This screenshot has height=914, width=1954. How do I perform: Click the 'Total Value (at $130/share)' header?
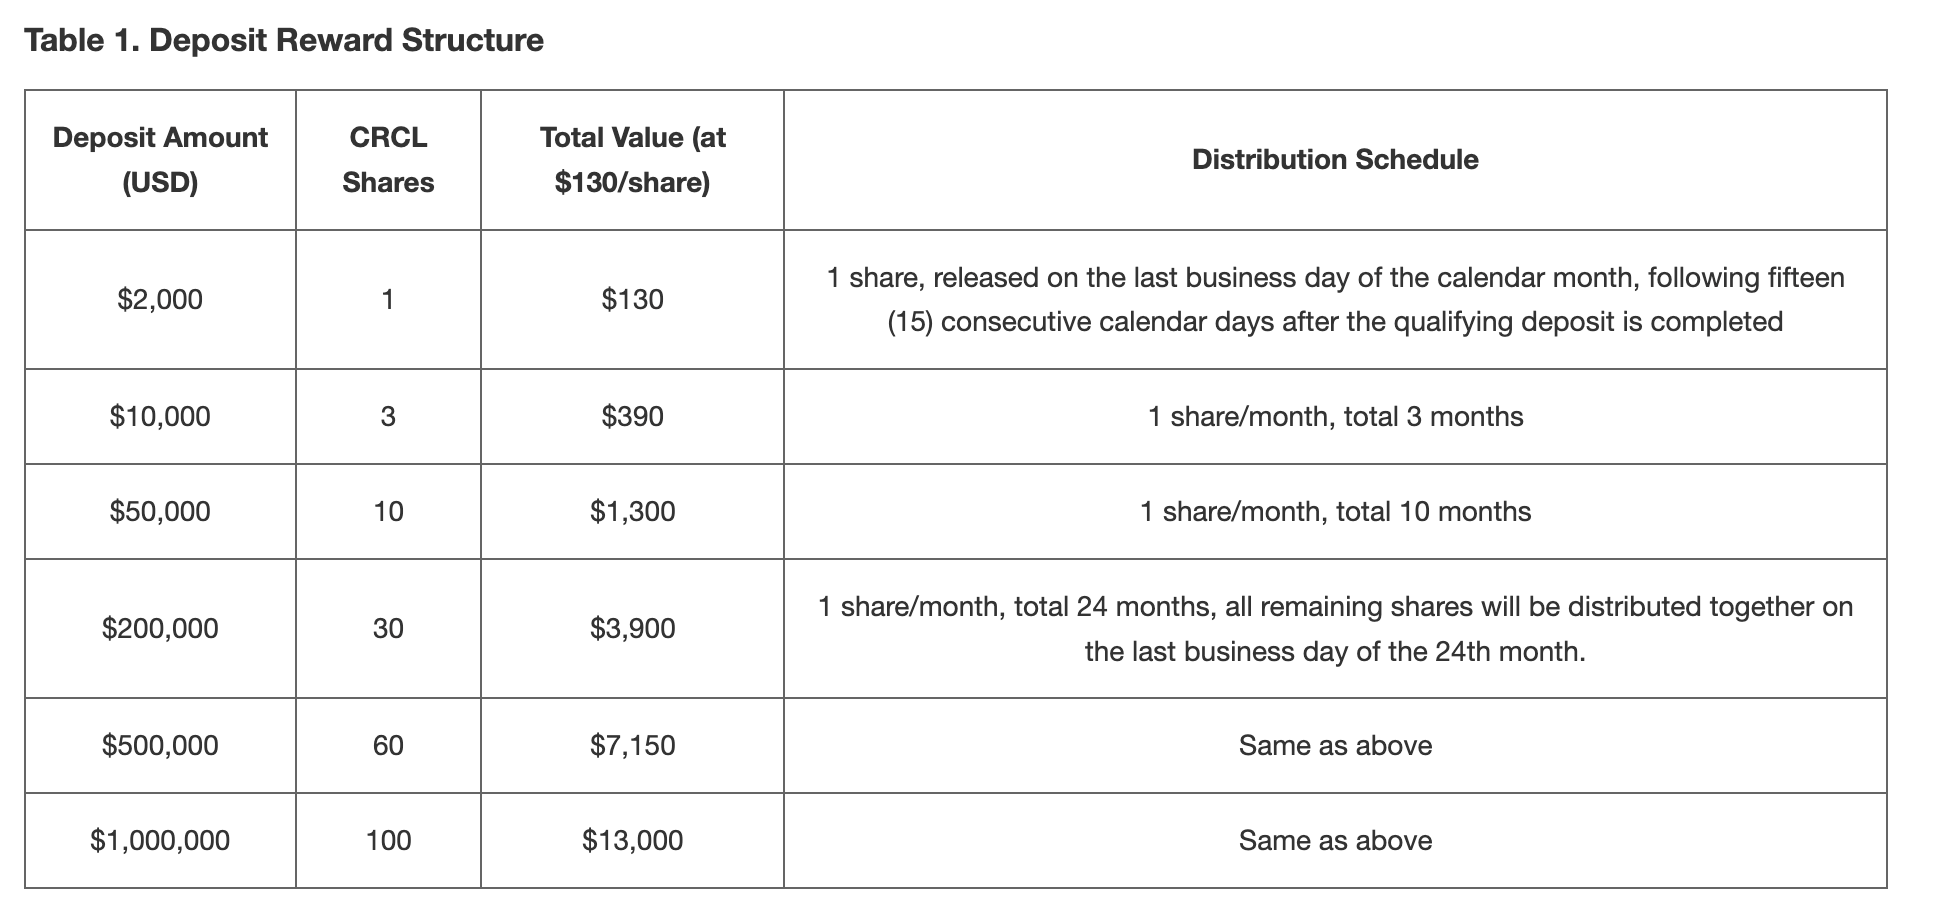tap(632, 160)
